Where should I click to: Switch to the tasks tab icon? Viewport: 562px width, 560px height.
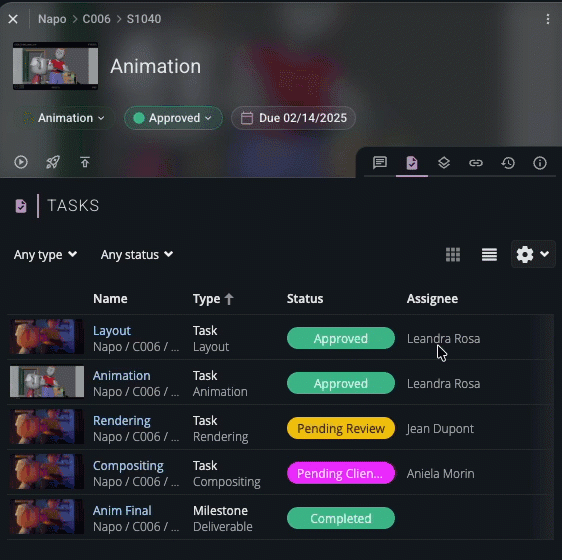point(412,163)
